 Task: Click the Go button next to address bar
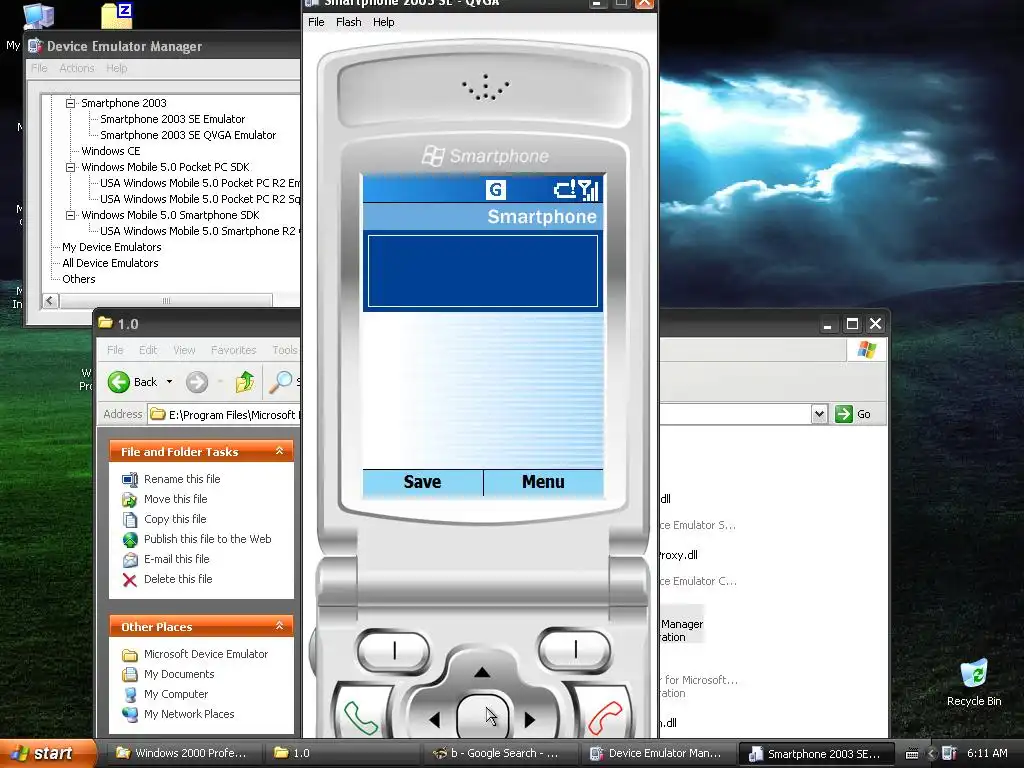(x=854, y=414)
